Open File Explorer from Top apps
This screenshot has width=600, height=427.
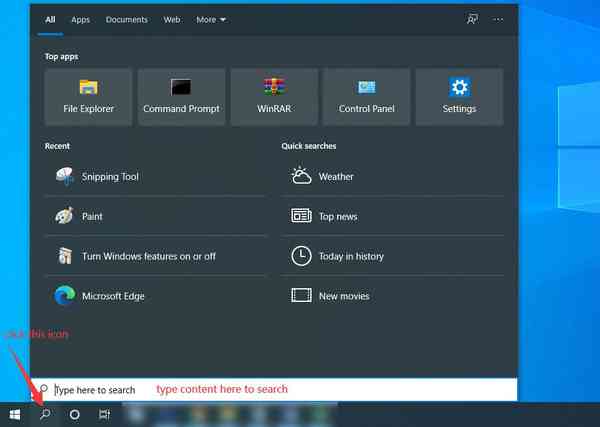pos(88,97)
